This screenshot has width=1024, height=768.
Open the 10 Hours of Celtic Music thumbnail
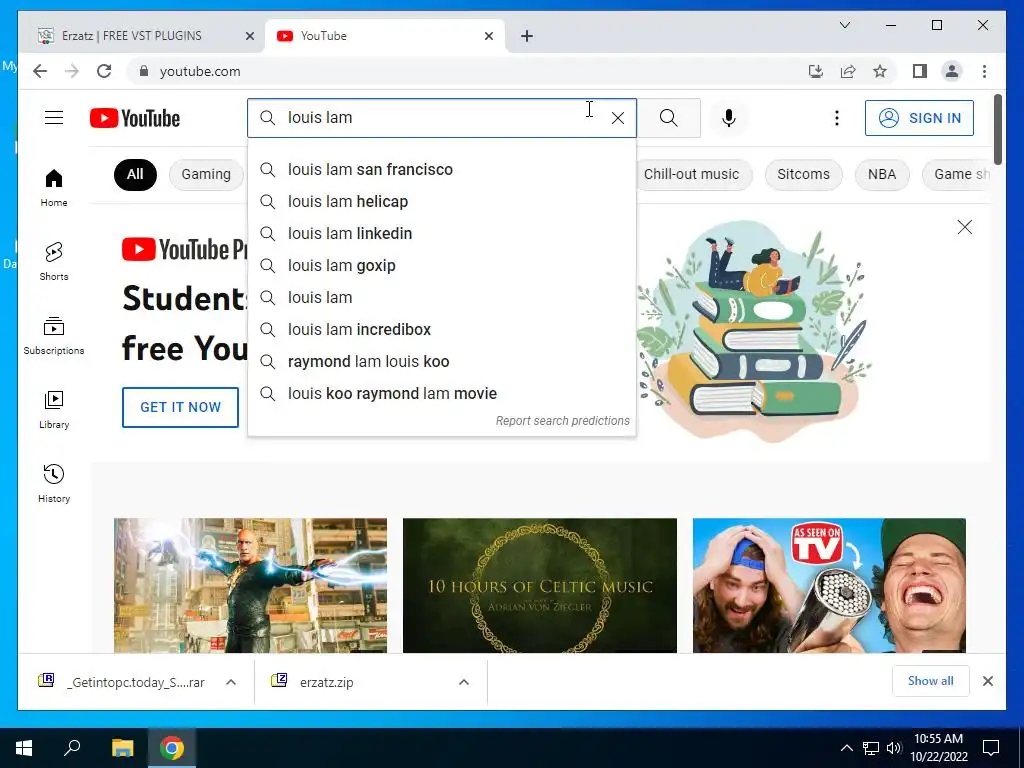(539, 585)
